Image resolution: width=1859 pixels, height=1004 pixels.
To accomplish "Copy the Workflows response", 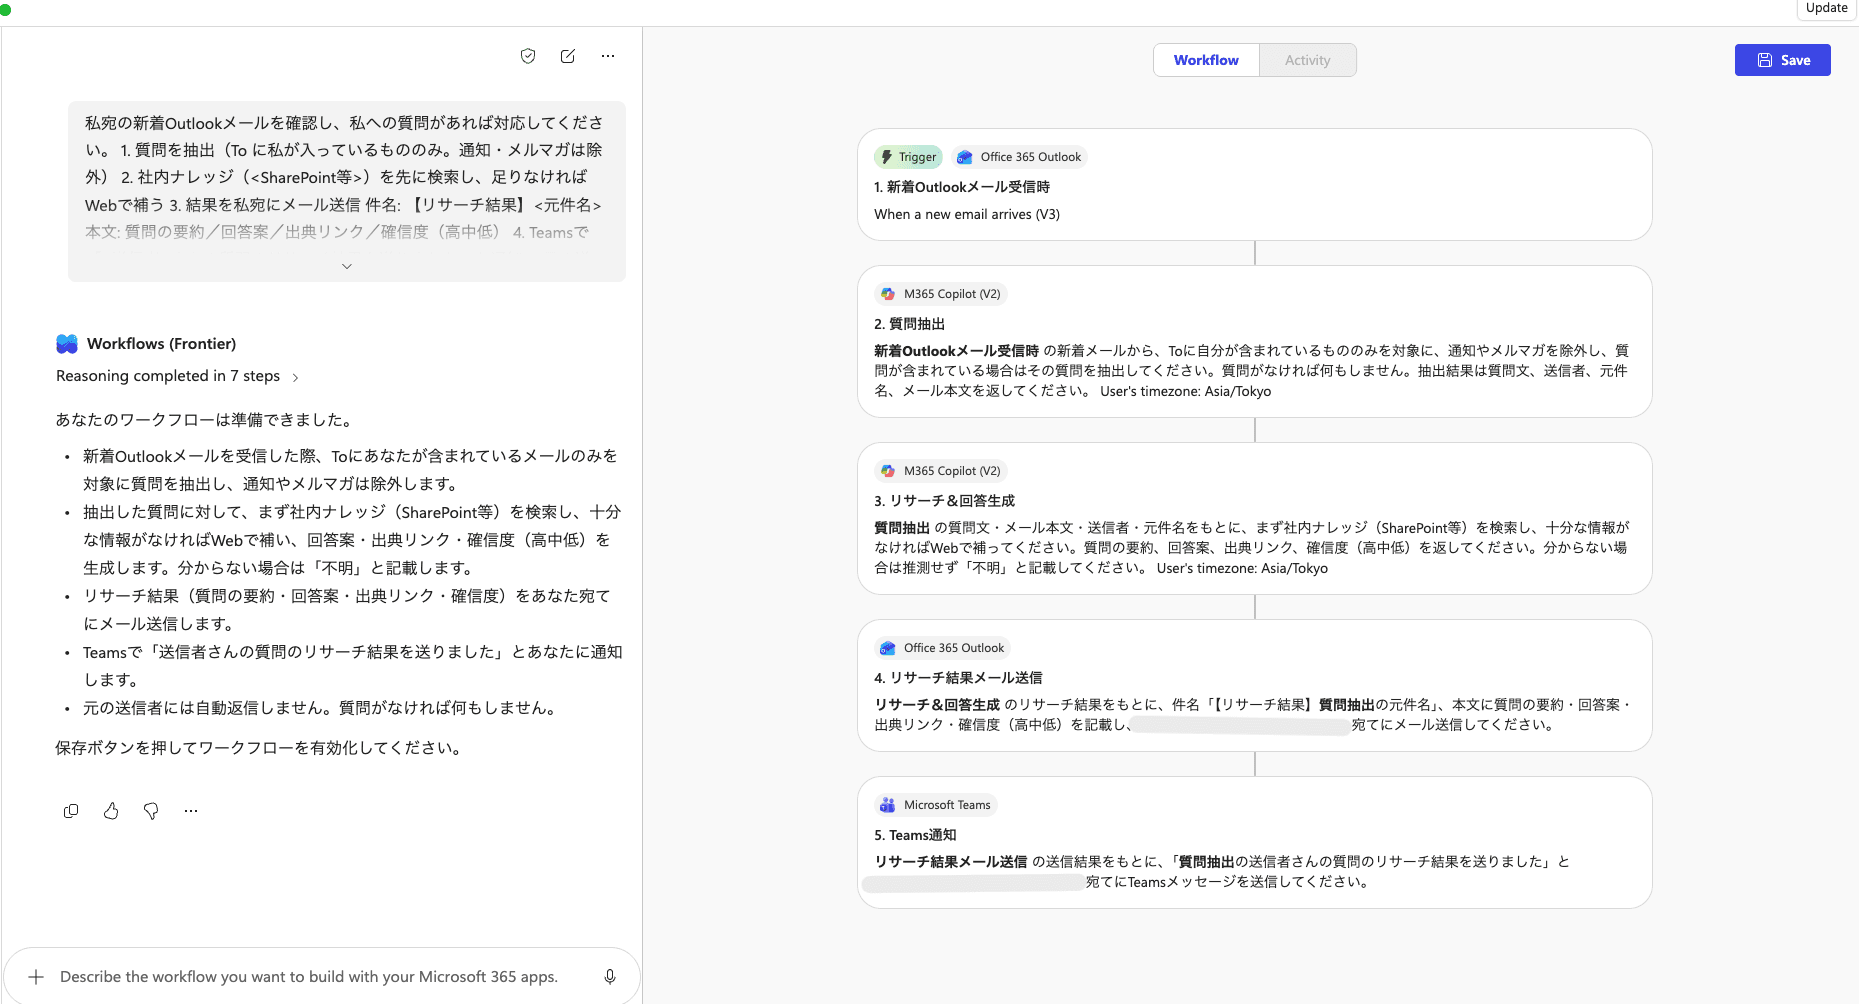I will (71, 811).
